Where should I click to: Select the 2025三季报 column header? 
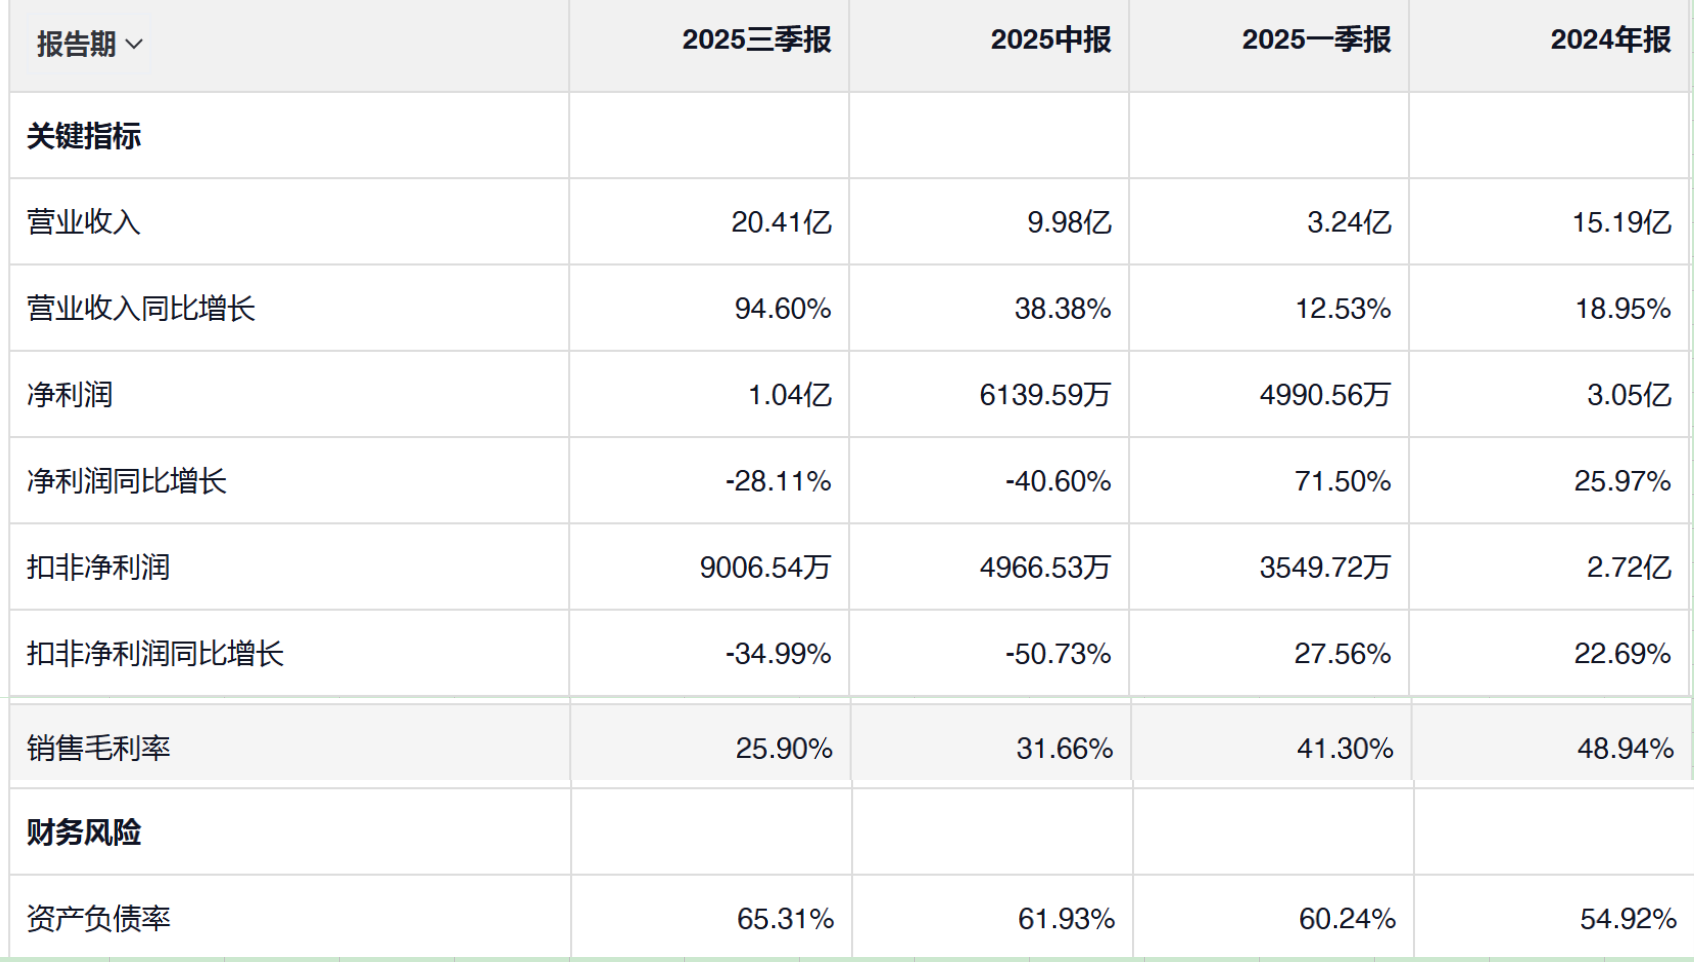click(756, 40)
